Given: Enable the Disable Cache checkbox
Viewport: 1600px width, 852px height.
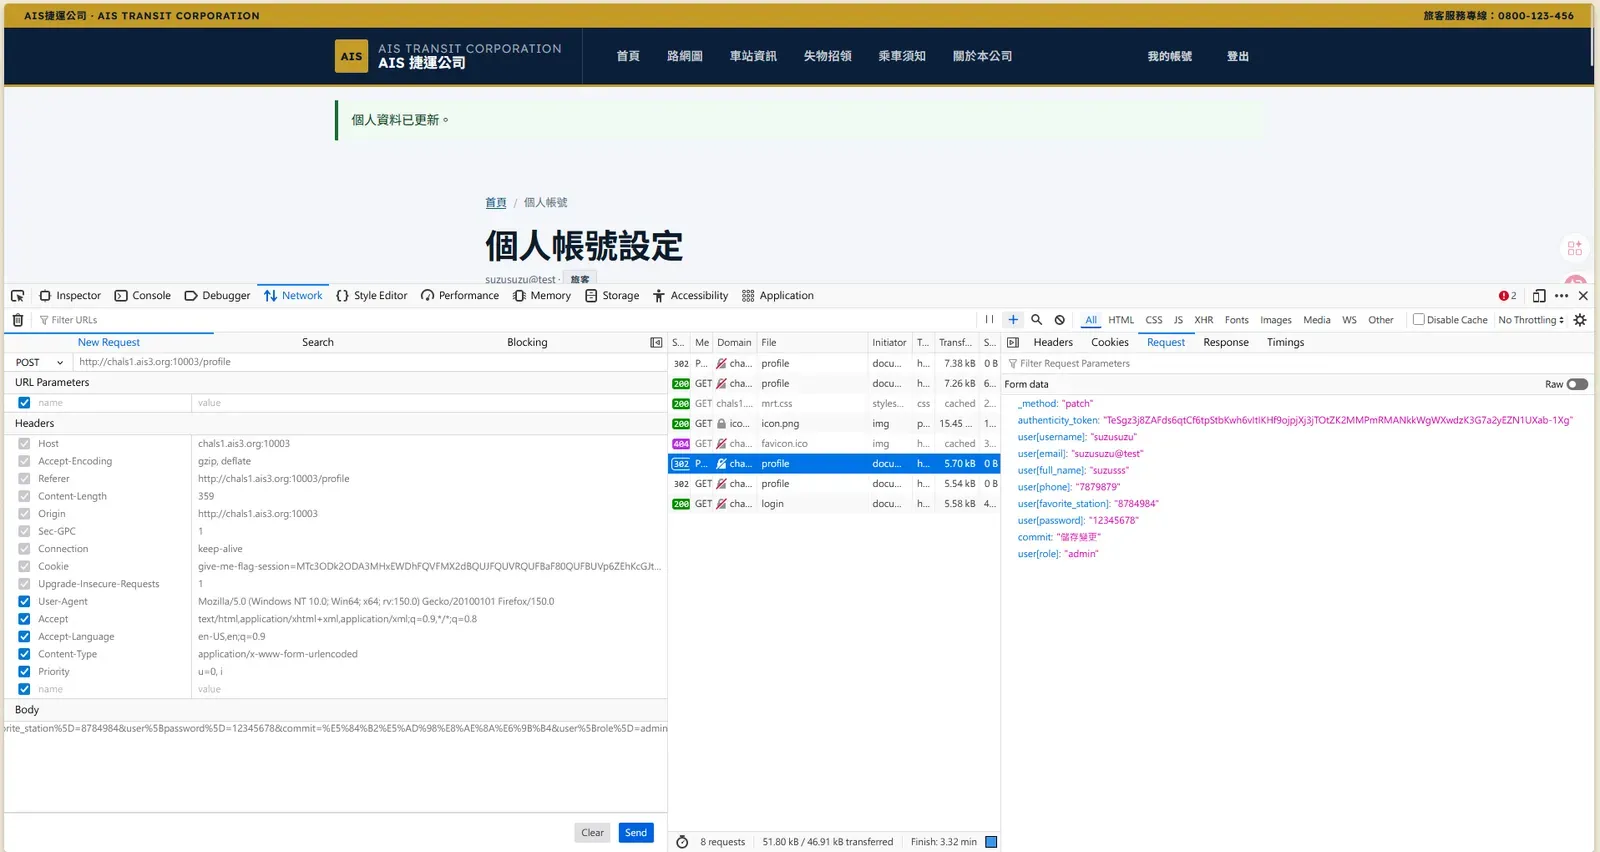Looking at the screenshot, I should click(x=1418, y=320).
